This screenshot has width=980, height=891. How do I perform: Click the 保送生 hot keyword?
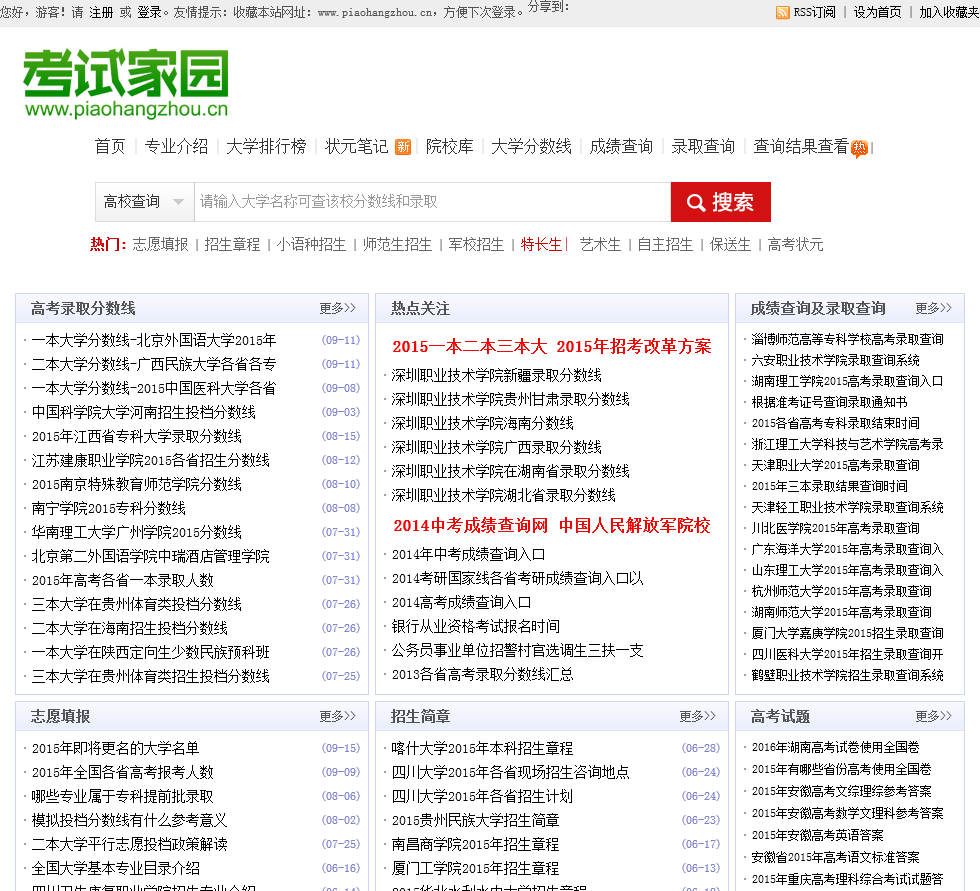point(730,244)
